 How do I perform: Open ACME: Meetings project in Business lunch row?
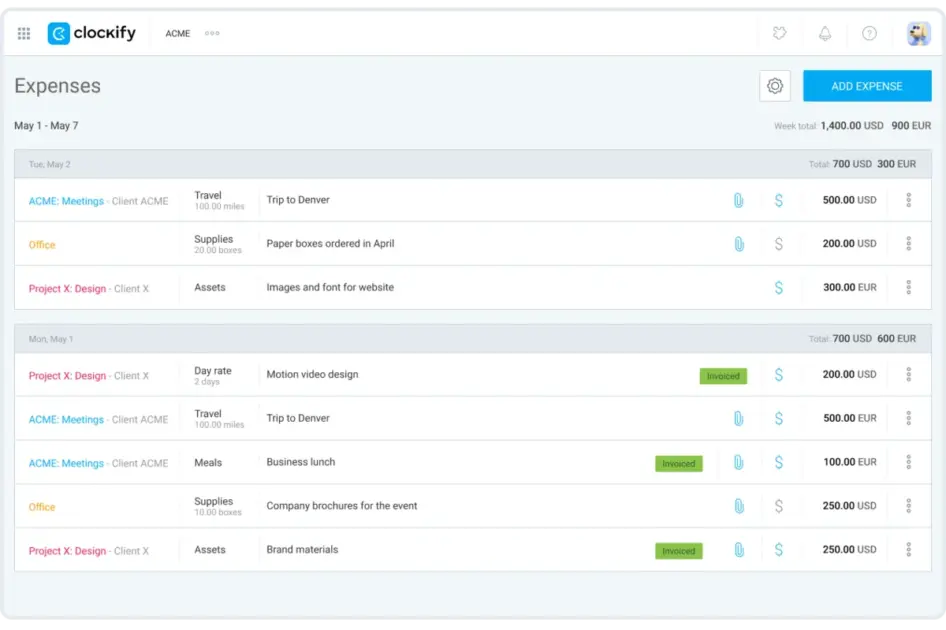click(66, 463)
